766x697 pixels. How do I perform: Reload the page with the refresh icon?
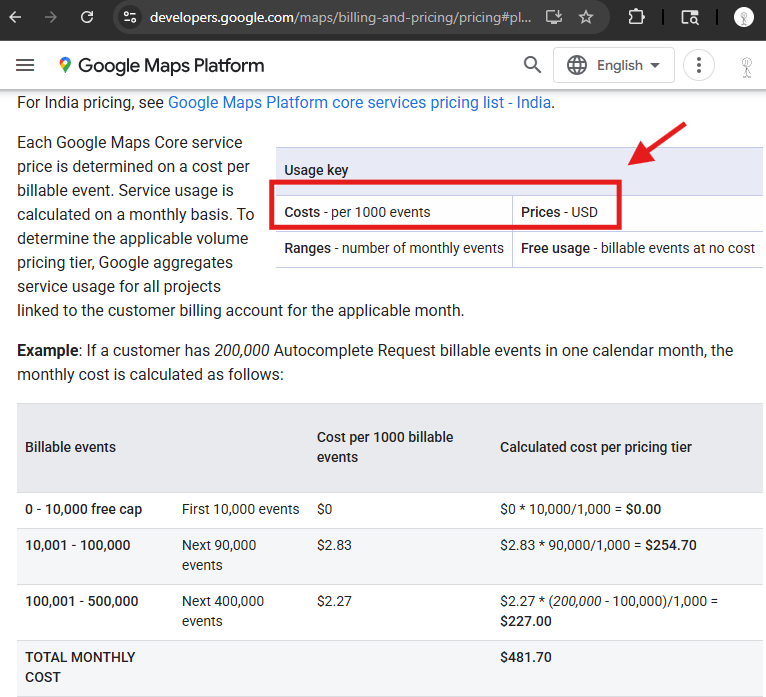pos(87,18)
